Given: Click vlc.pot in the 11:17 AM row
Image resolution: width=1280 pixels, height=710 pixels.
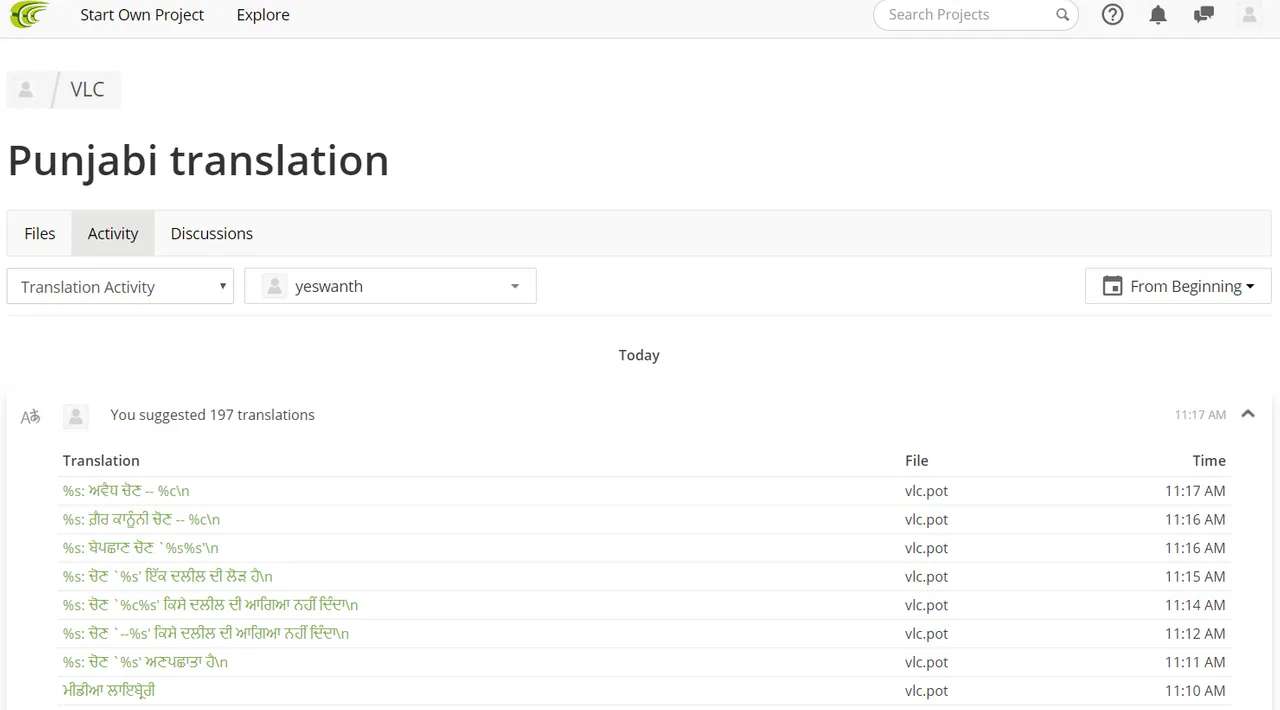Looking at the screenshot, I should [926, 491].
